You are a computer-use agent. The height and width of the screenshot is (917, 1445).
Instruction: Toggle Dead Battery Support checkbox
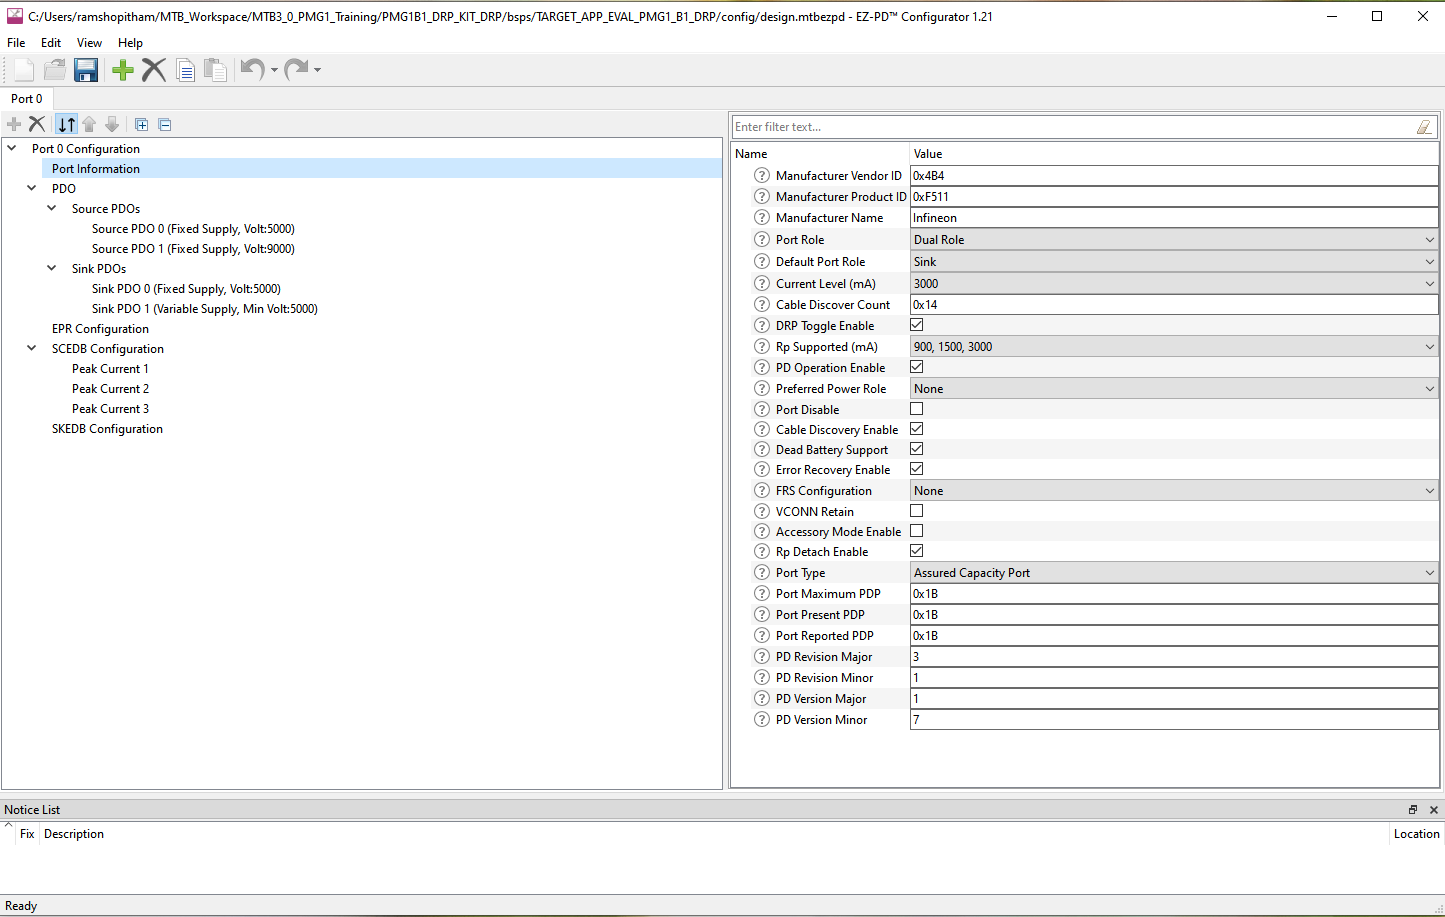(x=916, y=449)
